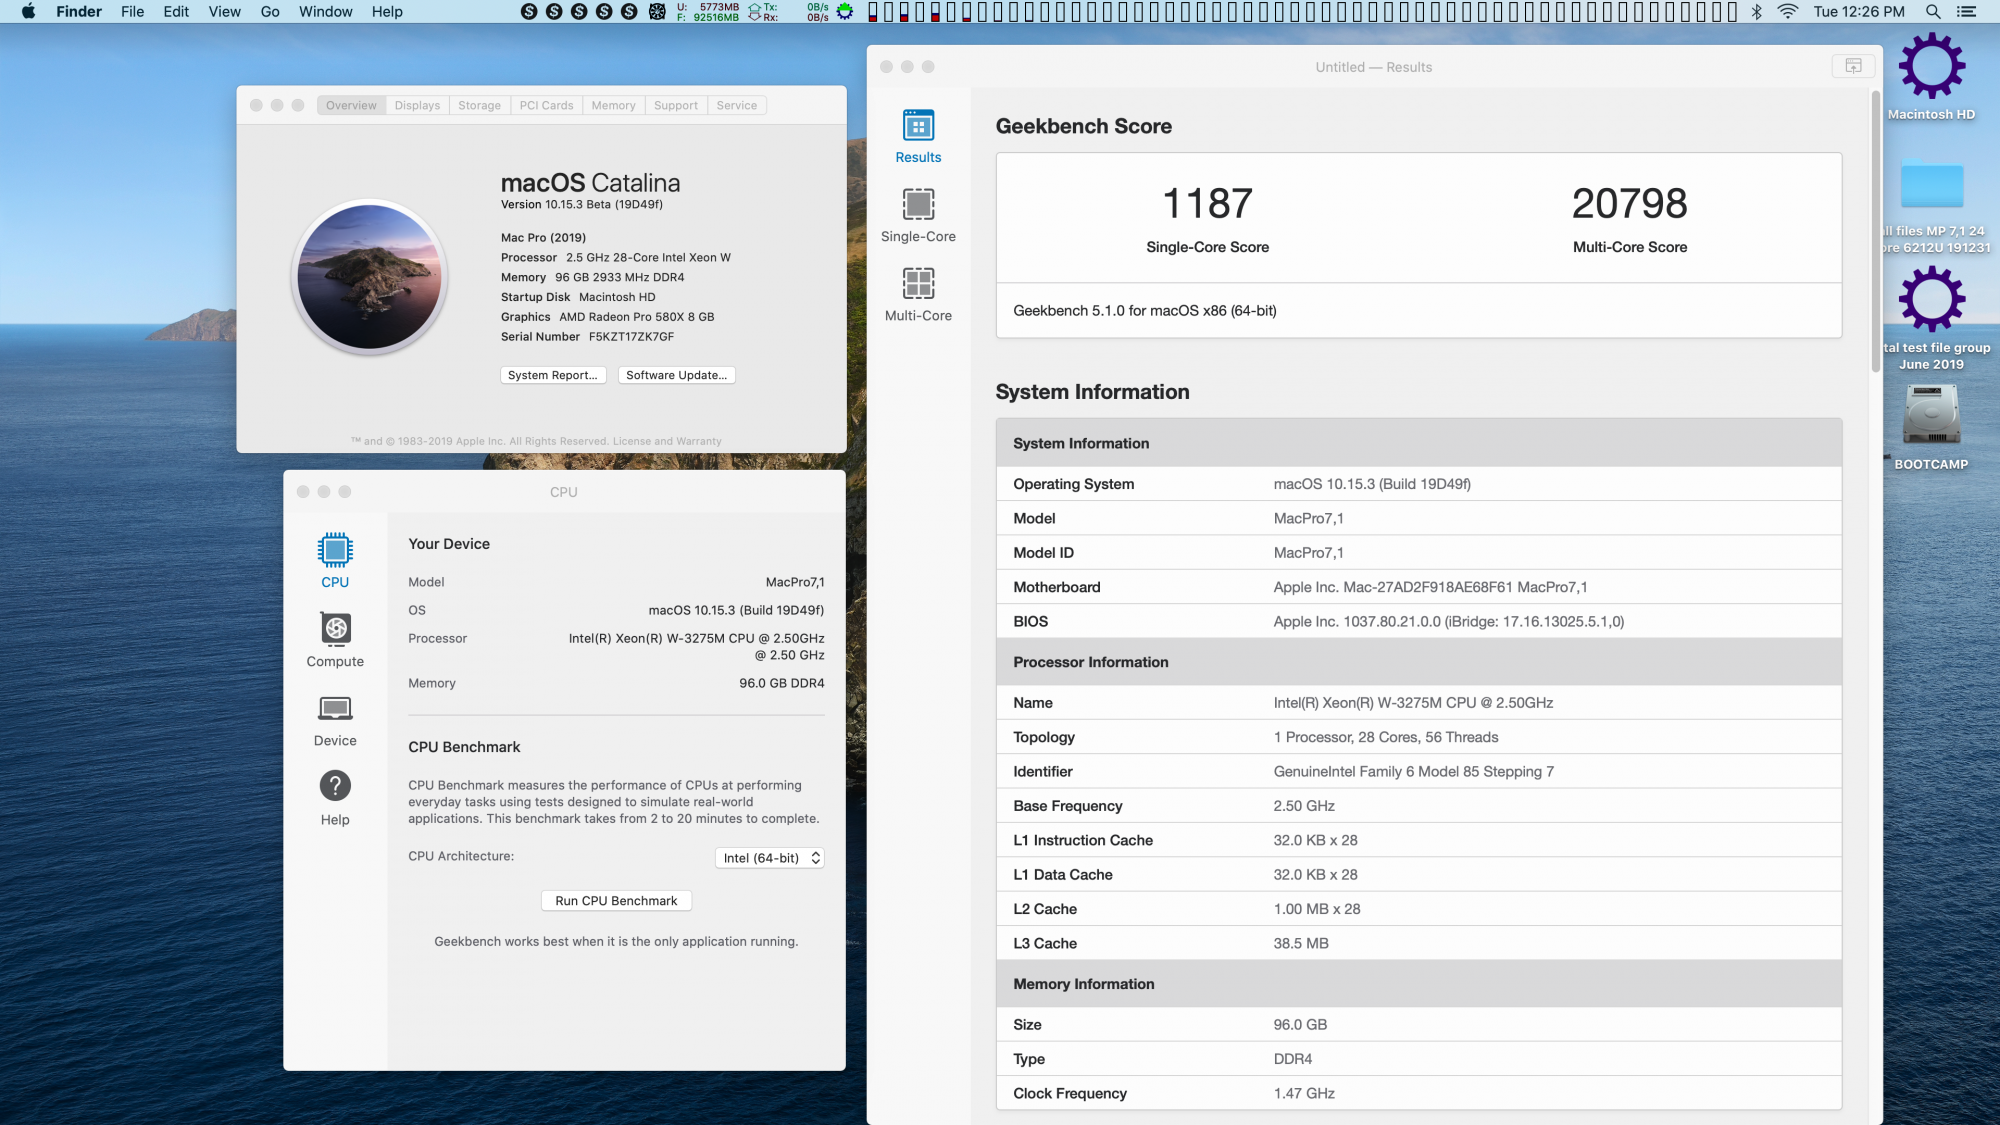The height and width of the screenshot is (1125, 2000).
Task: Switch to the Displays tab
Action: coord(417,105)
